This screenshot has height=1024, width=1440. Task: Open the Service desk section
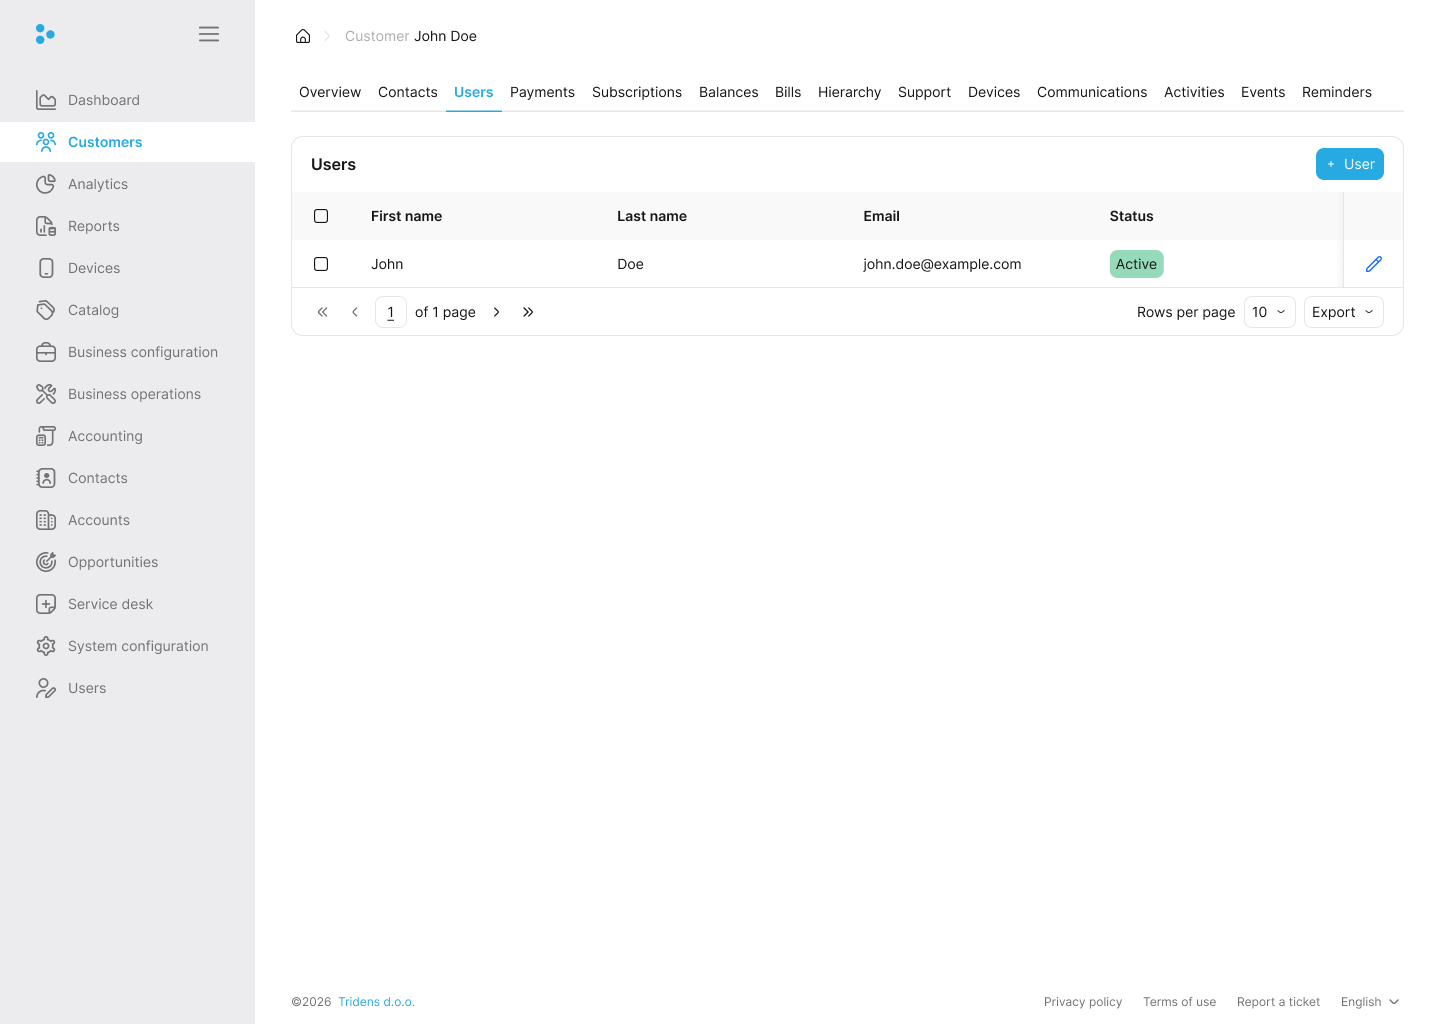click(x=110, y=604)
